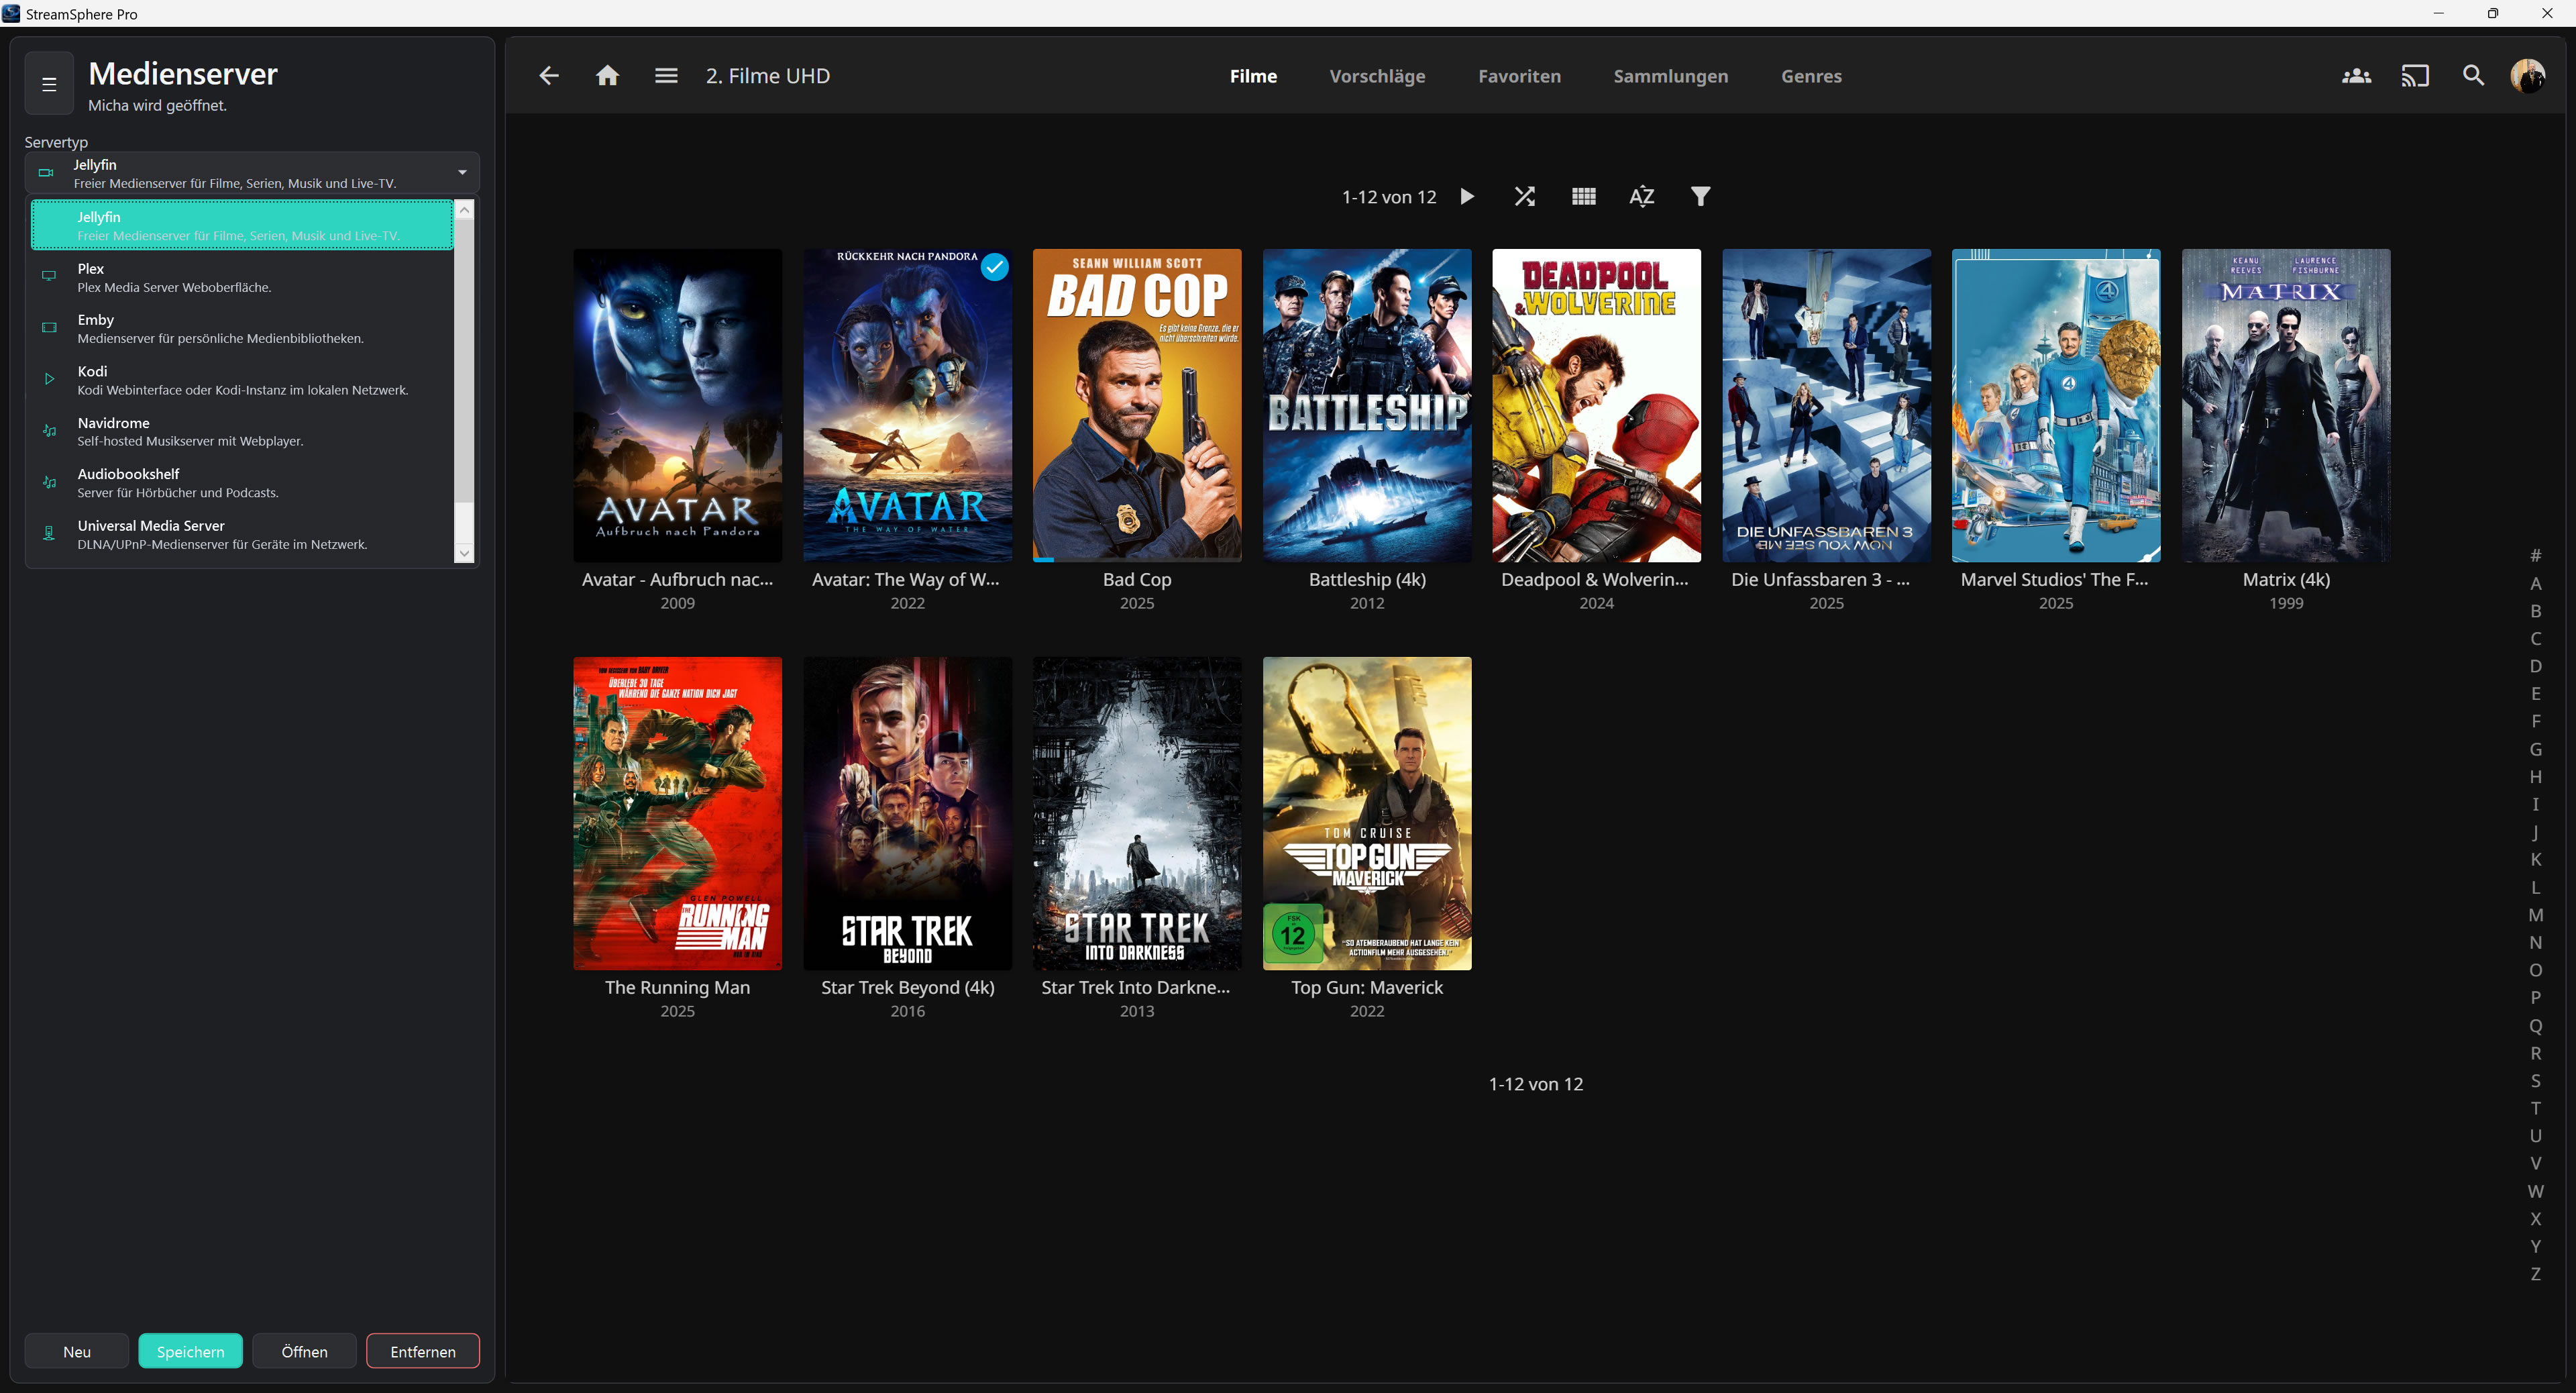
Task: Jump to letter Z in alphabet picker
Action: (2535, 1273)
